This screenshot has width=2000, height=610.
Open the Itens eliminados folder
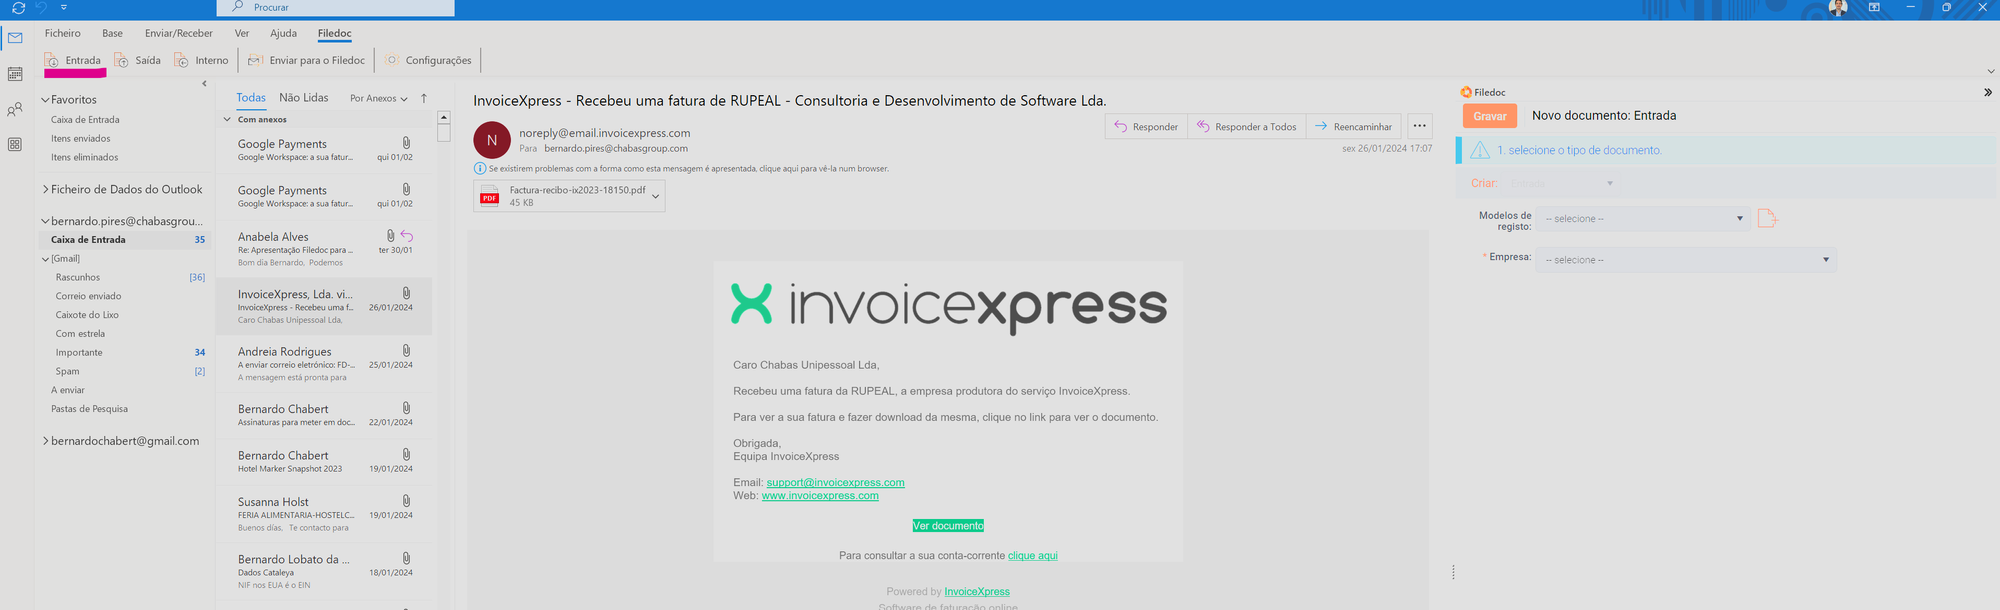(x=85, y=158)
